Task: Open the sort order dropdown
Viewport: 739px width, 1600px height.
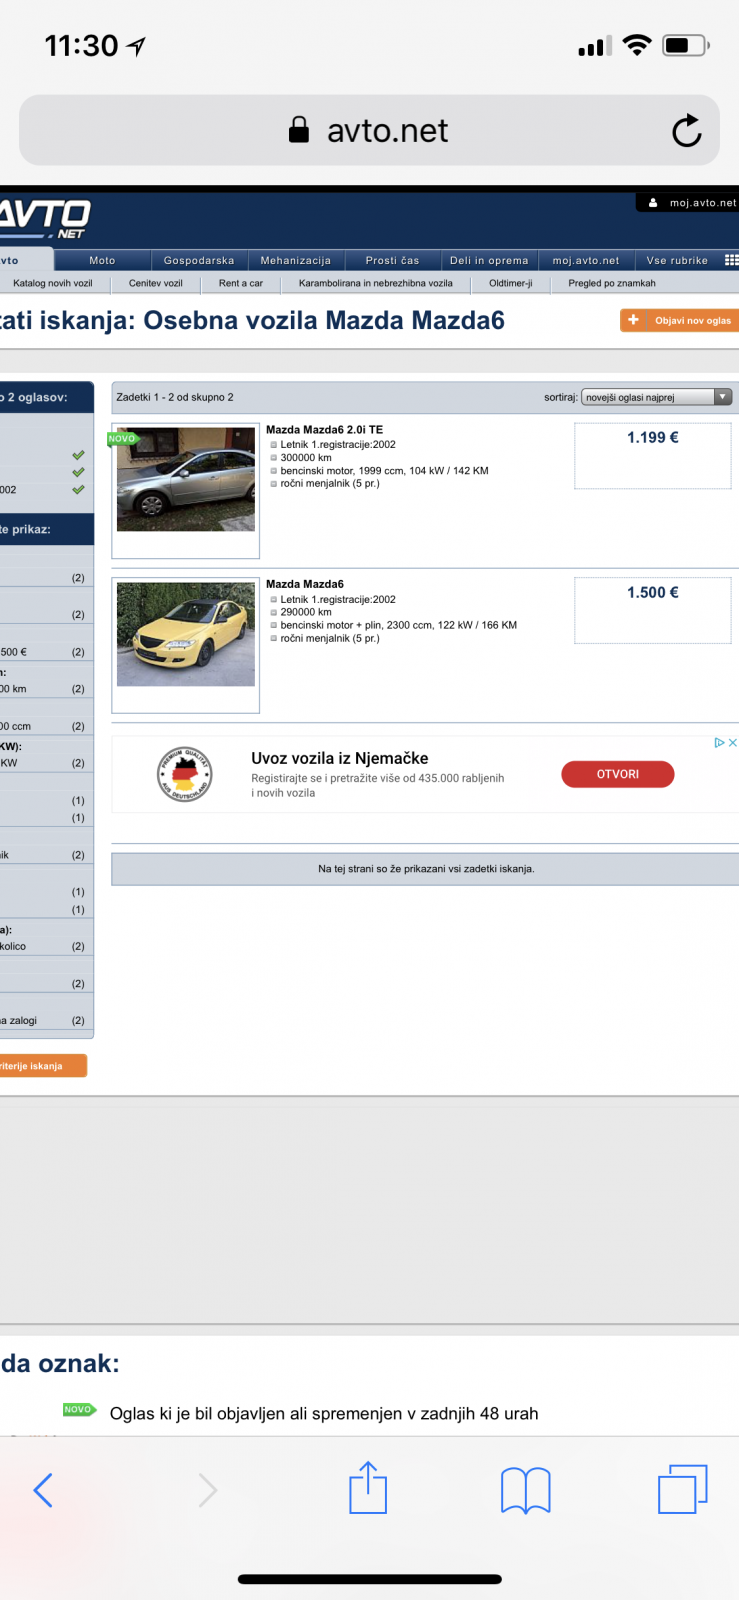Action: pos(657,397)
